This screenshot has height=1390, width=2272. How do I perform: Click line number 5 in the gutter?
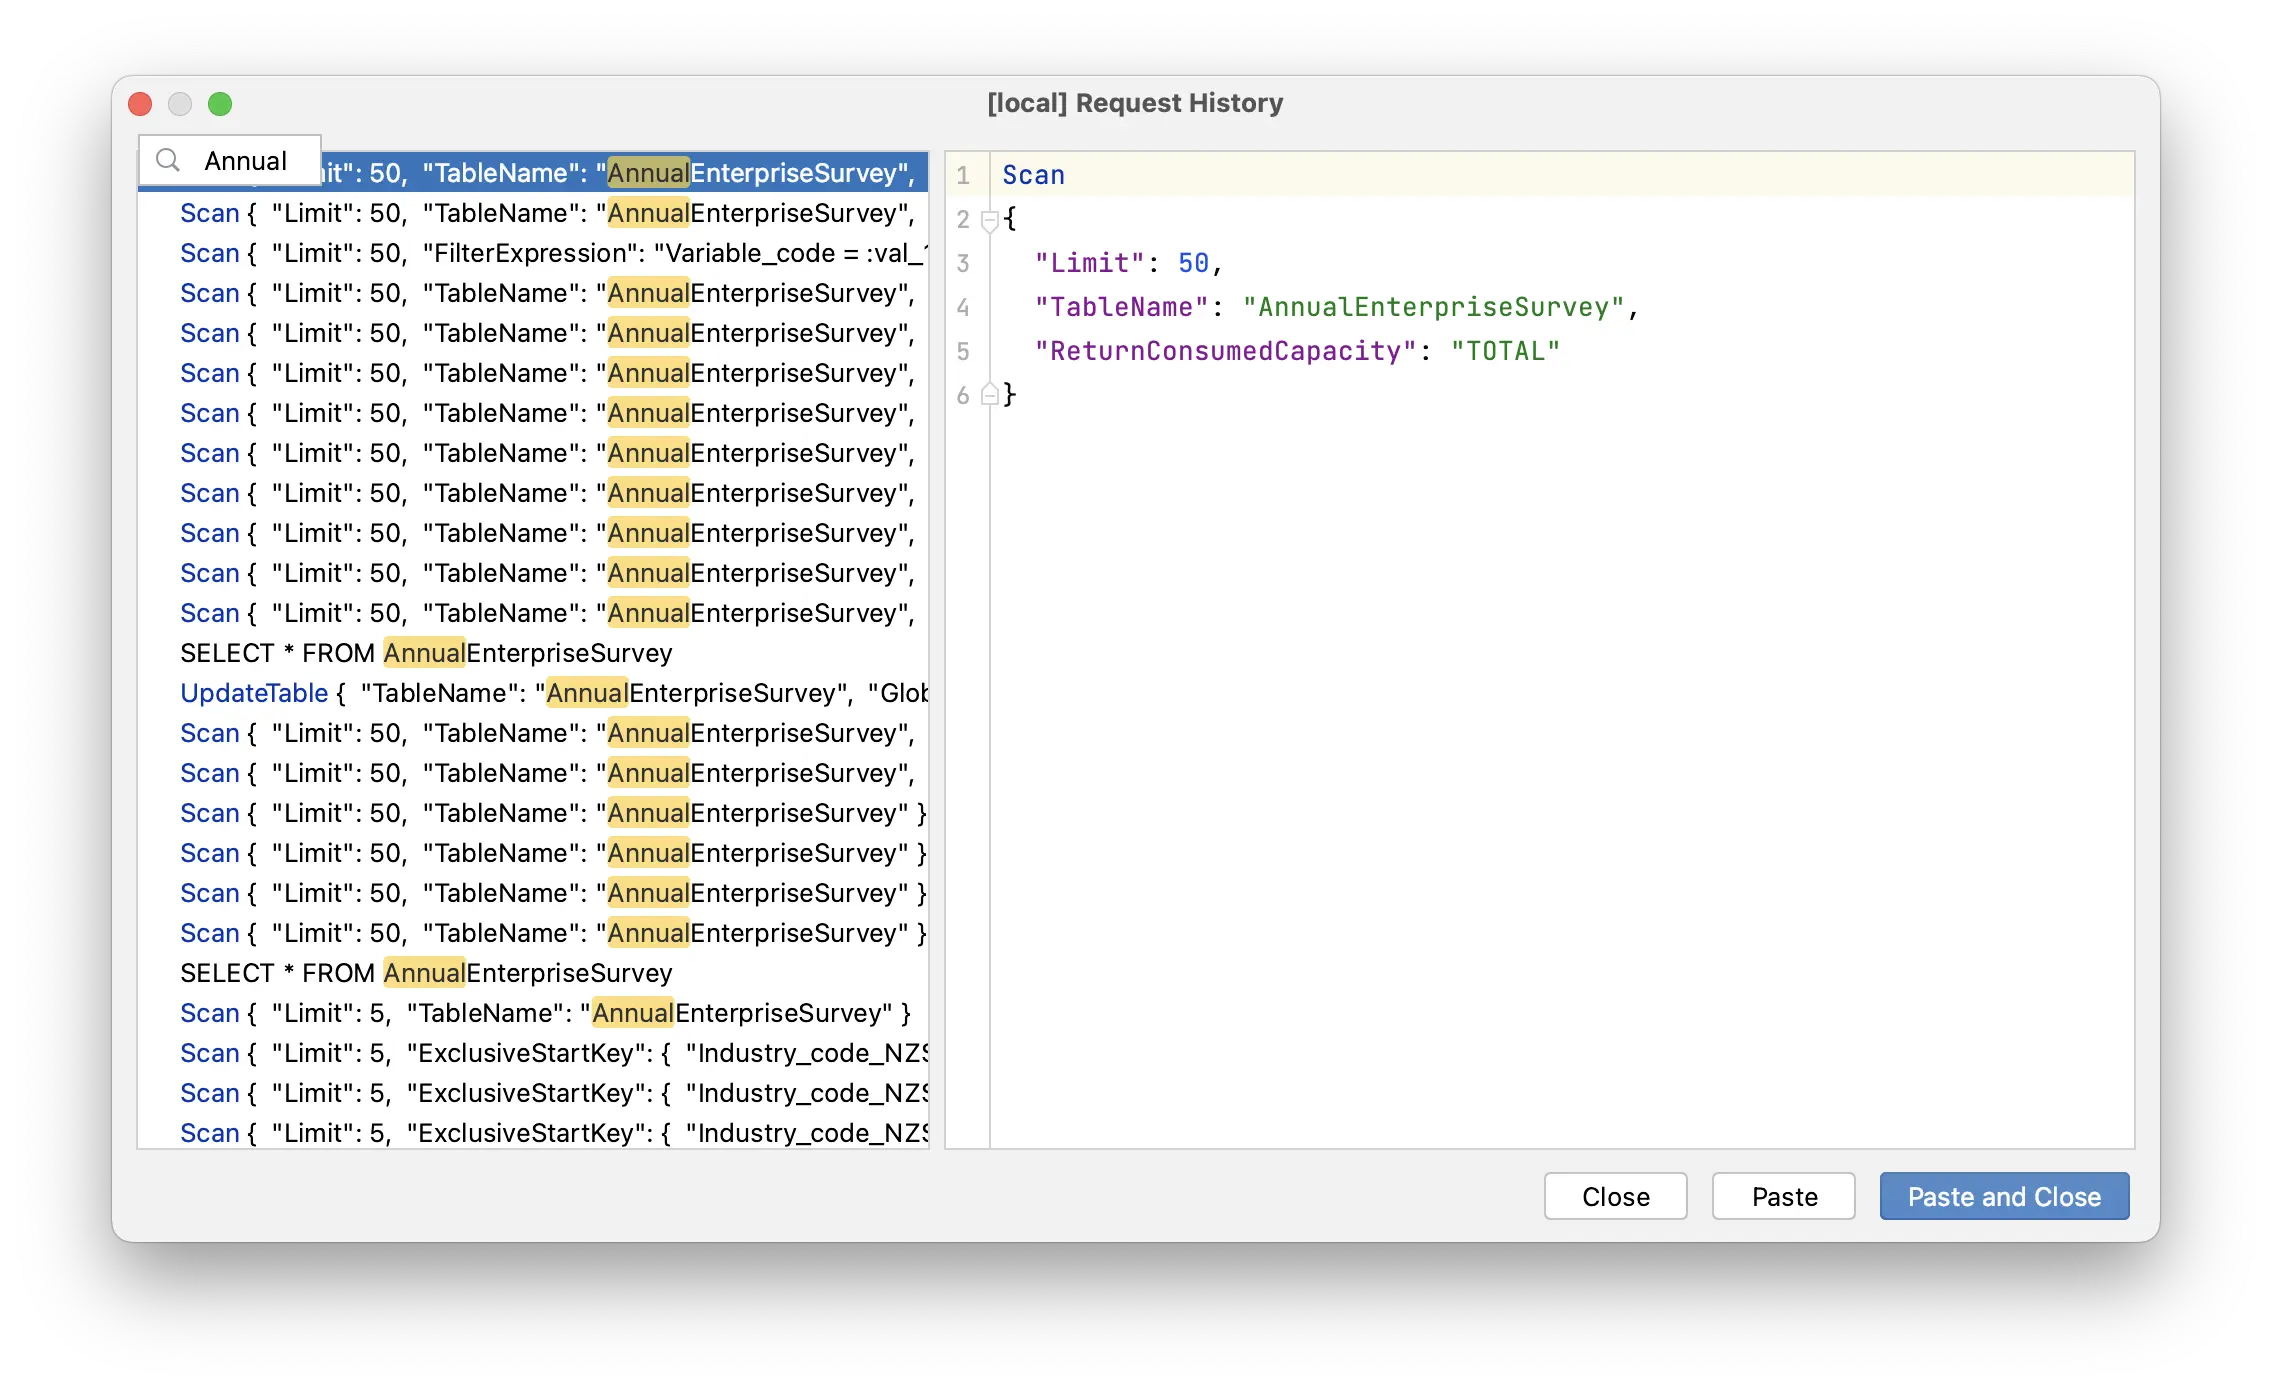tap(963, 351)
